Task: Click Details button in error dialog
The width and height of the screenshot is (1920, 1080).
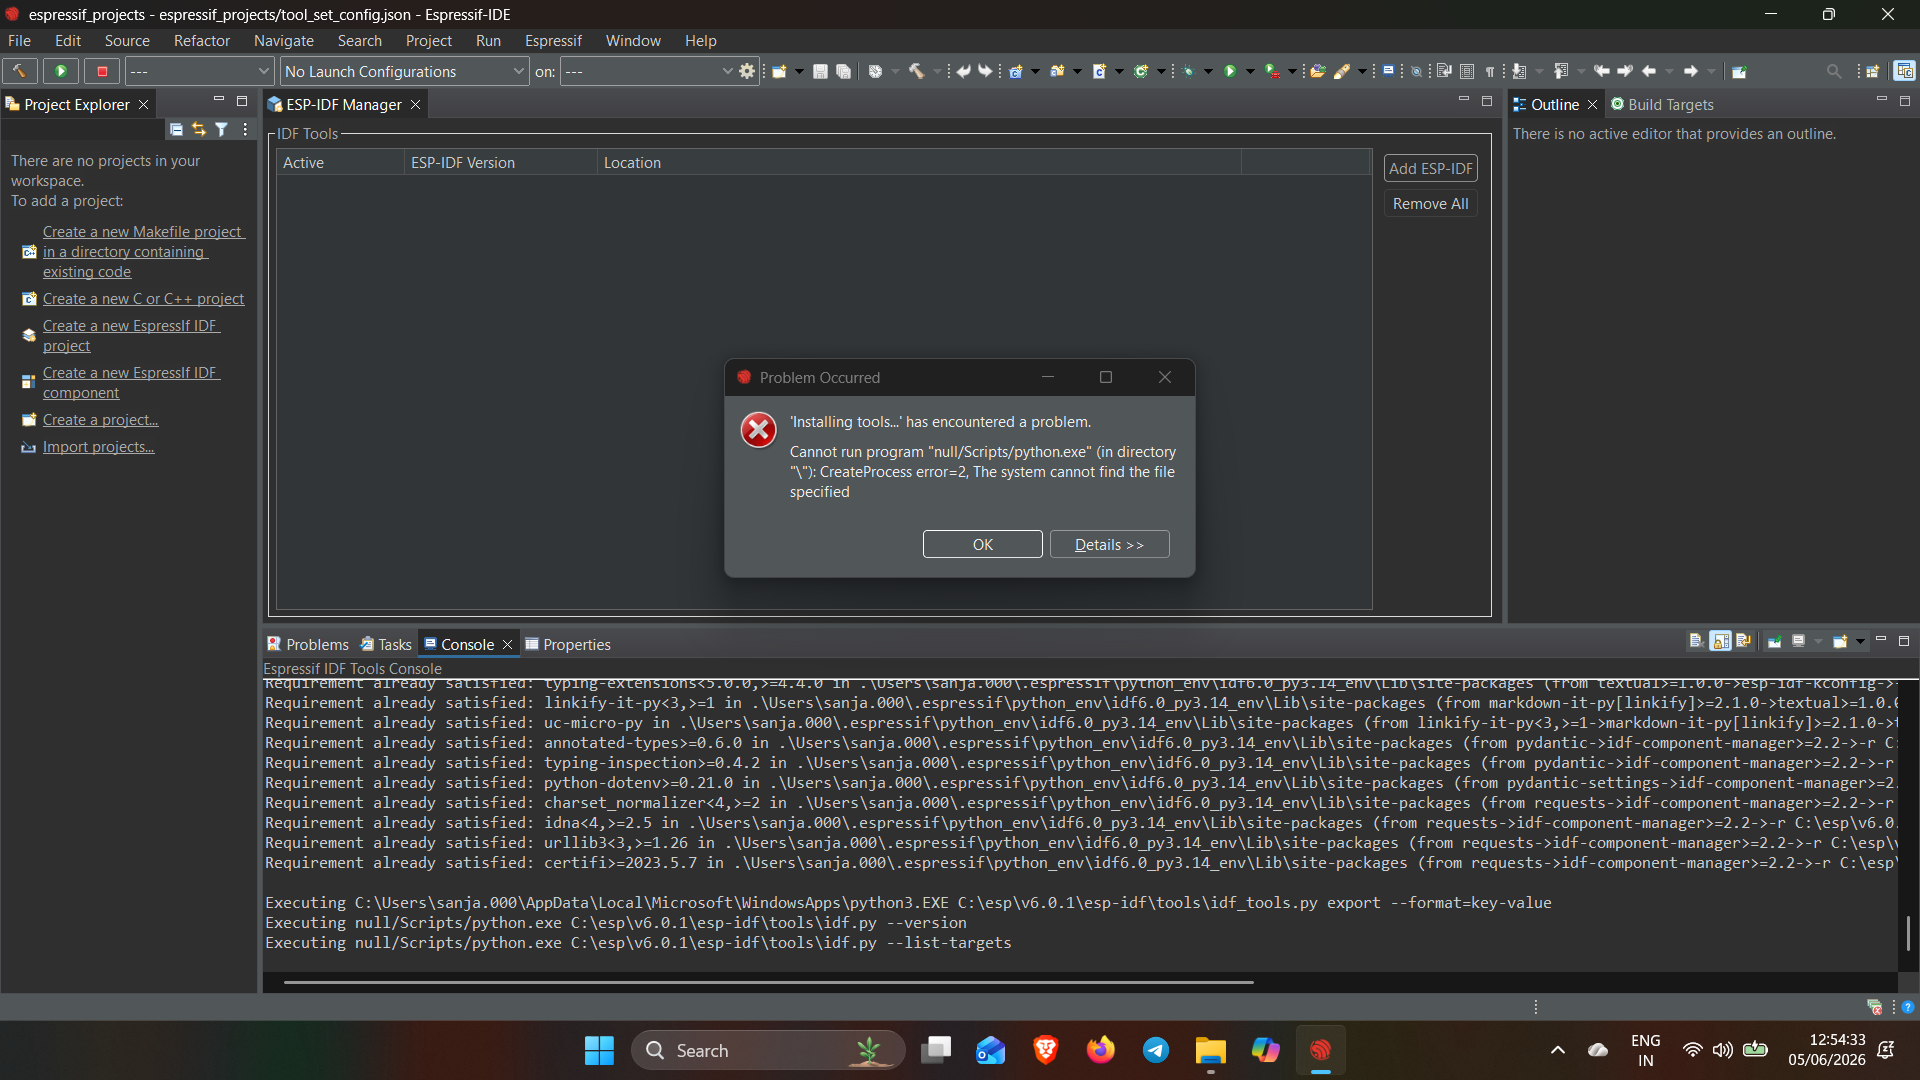Action: [1109, 544]
